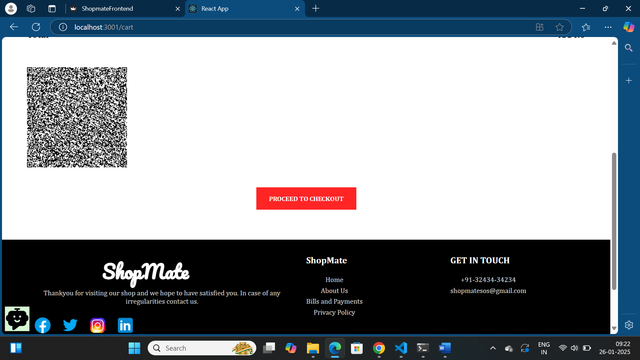
Task: Click the shopmatesos@gmail.com email address
Action: [x=488, y=291]
